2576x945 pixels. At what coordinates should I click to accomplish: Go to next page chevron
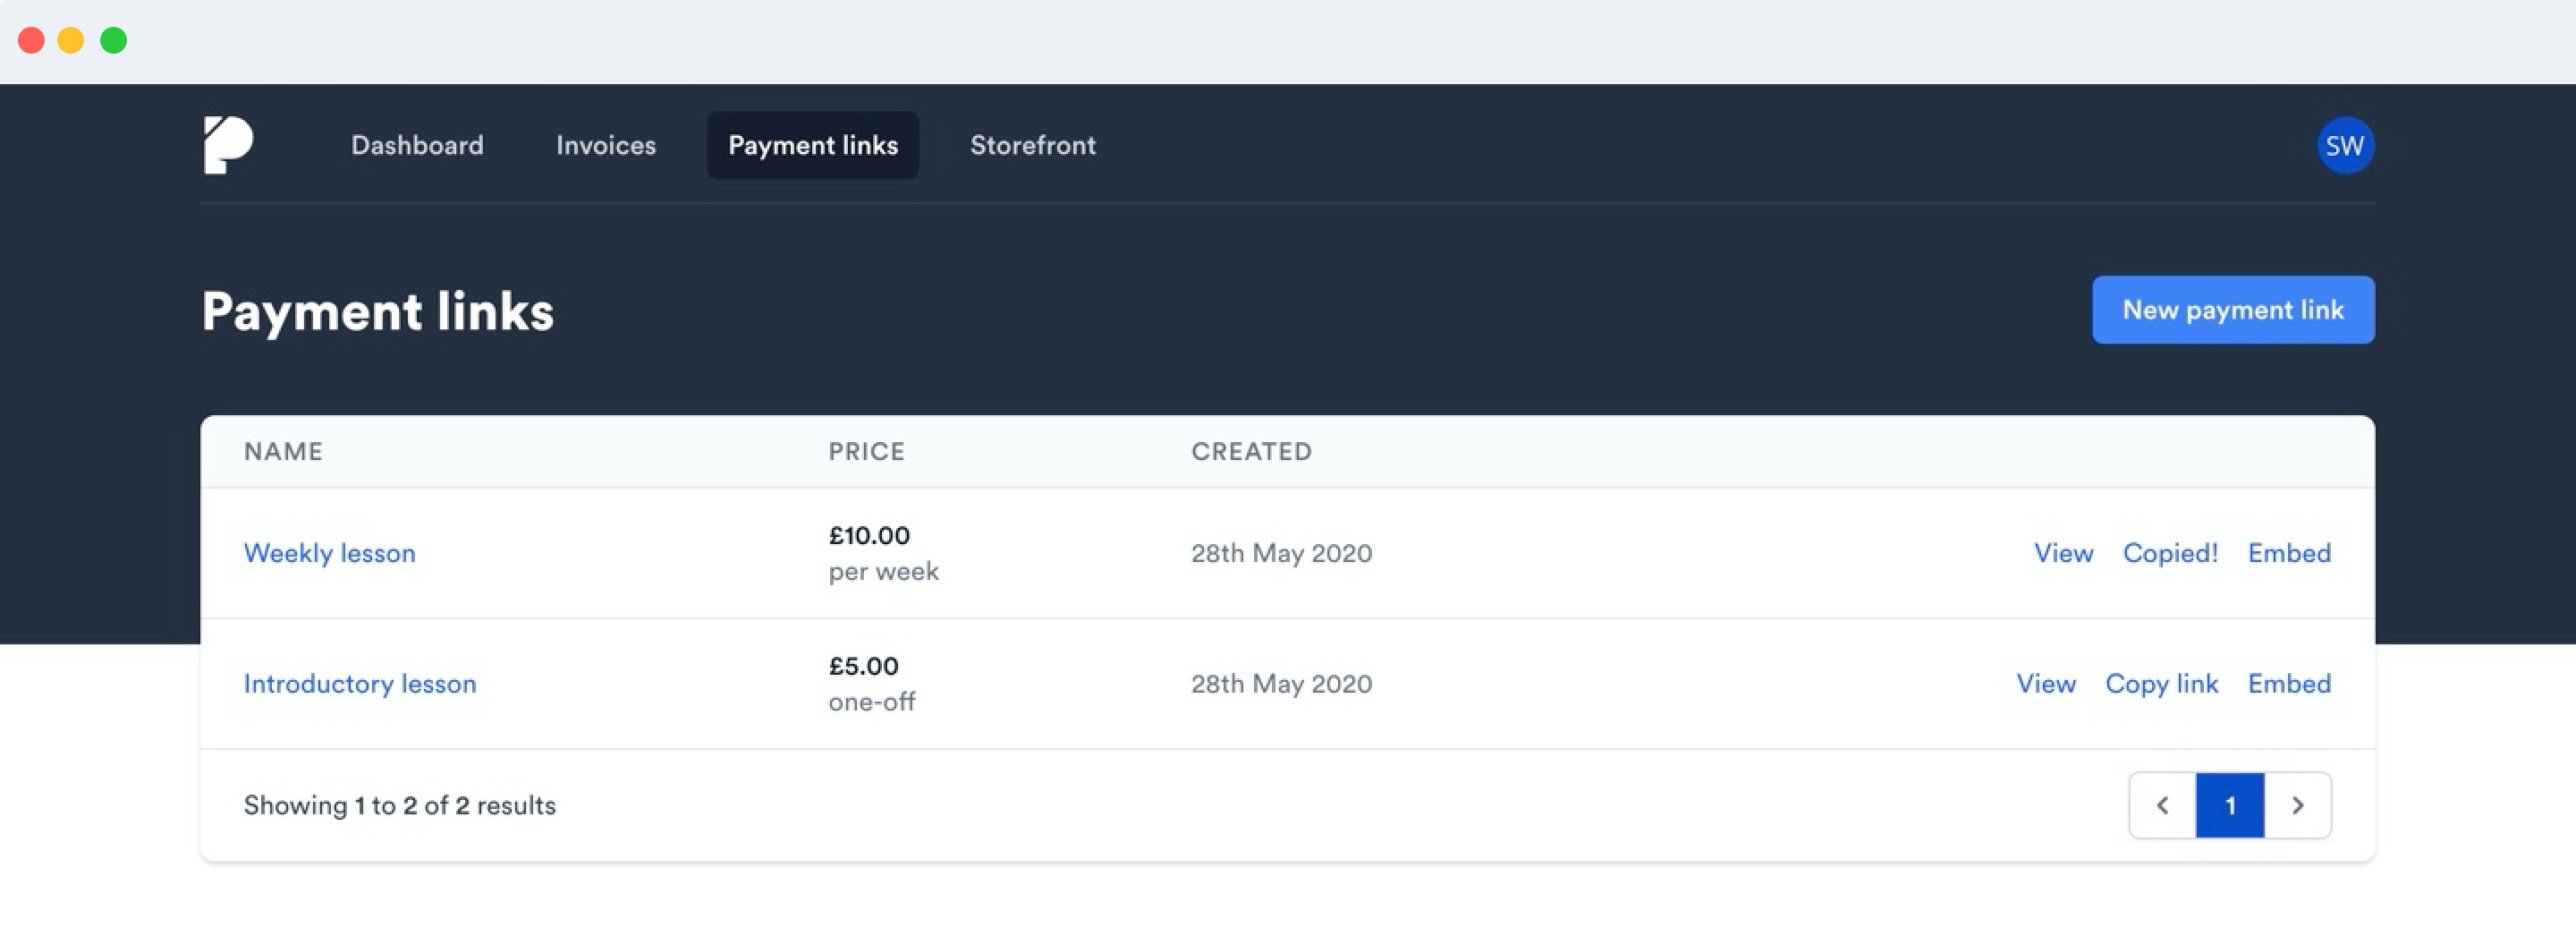coord(2298,805)
